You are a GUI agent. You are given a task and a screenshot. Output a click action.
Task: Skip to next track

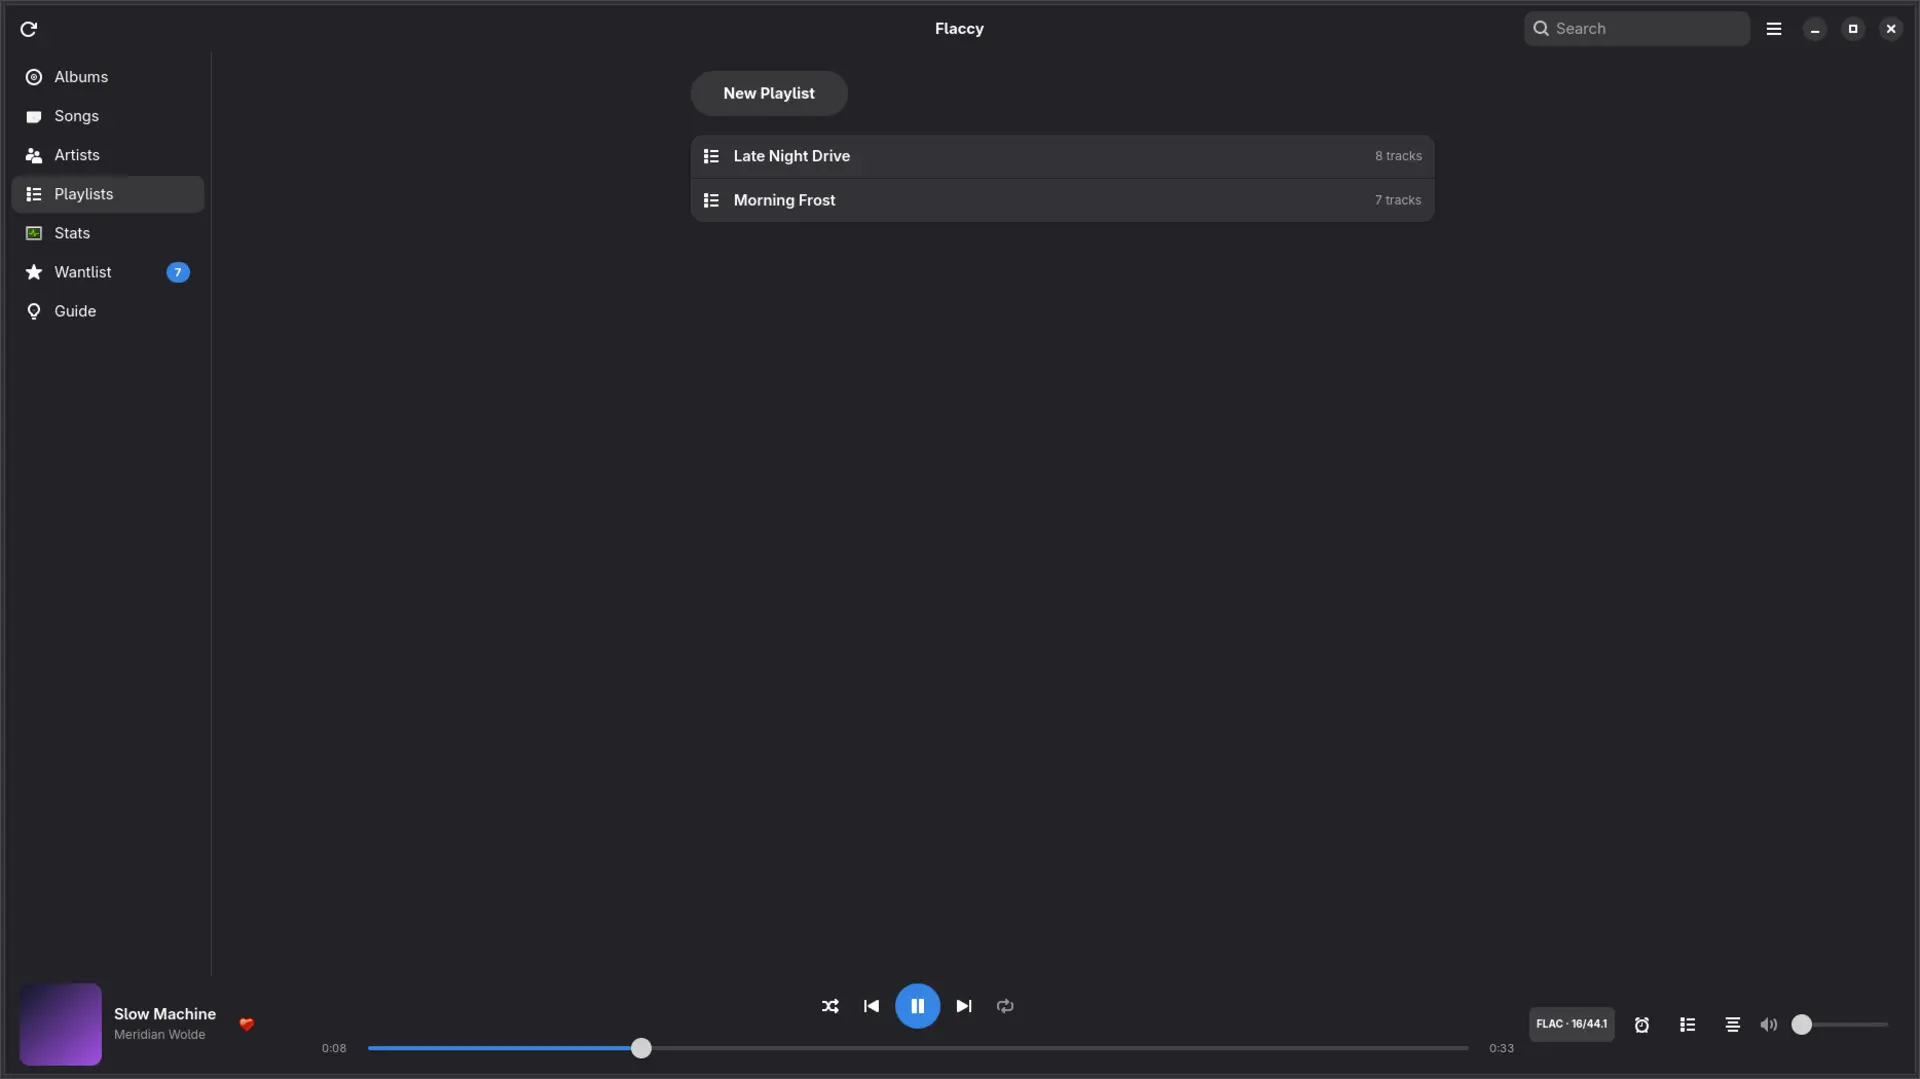click(964, 1006)
